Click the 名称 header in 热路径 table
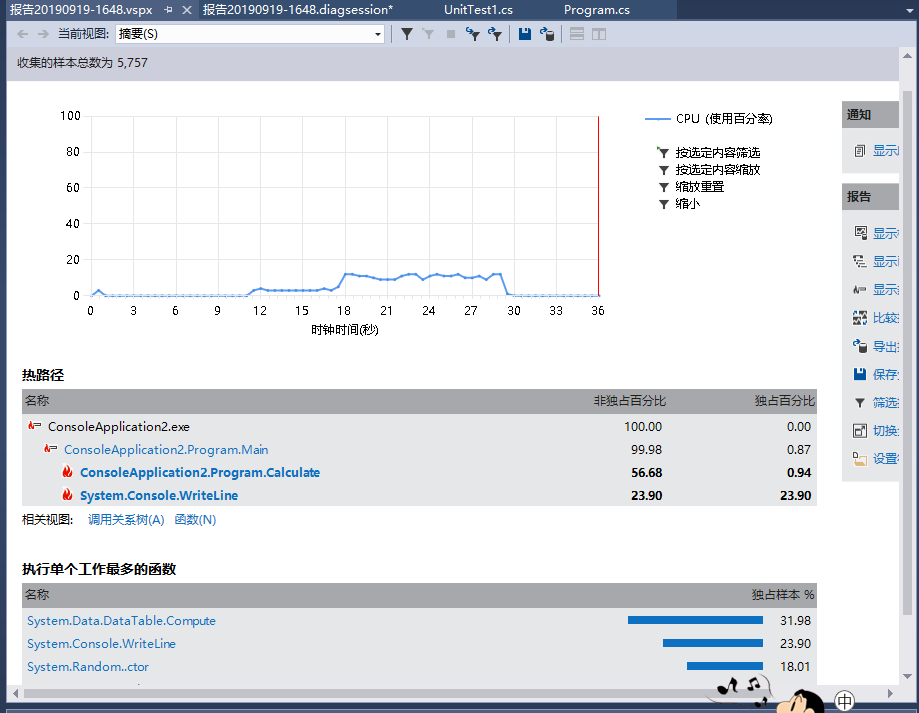The height and width of the screenshot is (713, 919). (x=37, y=401)
